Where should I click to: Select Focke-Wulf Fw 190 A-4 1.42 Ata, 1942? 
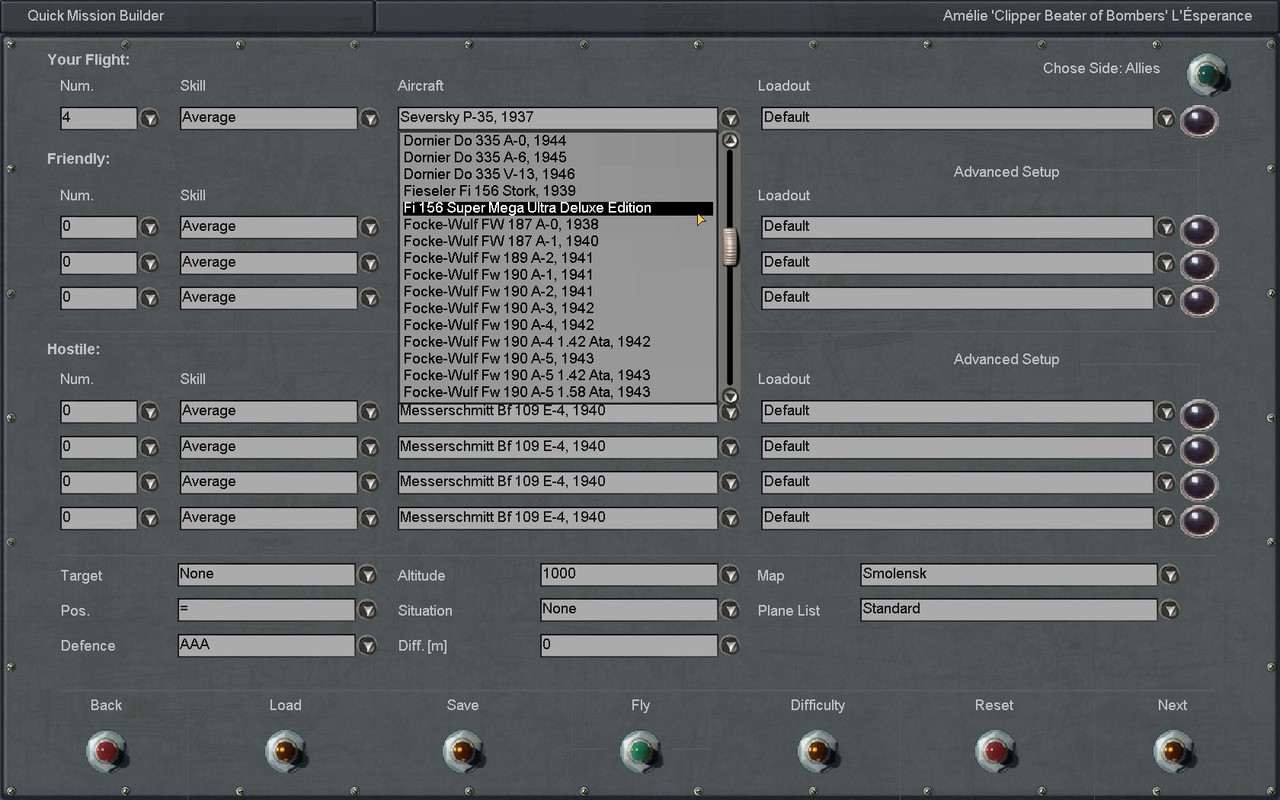tap(557, 342)
